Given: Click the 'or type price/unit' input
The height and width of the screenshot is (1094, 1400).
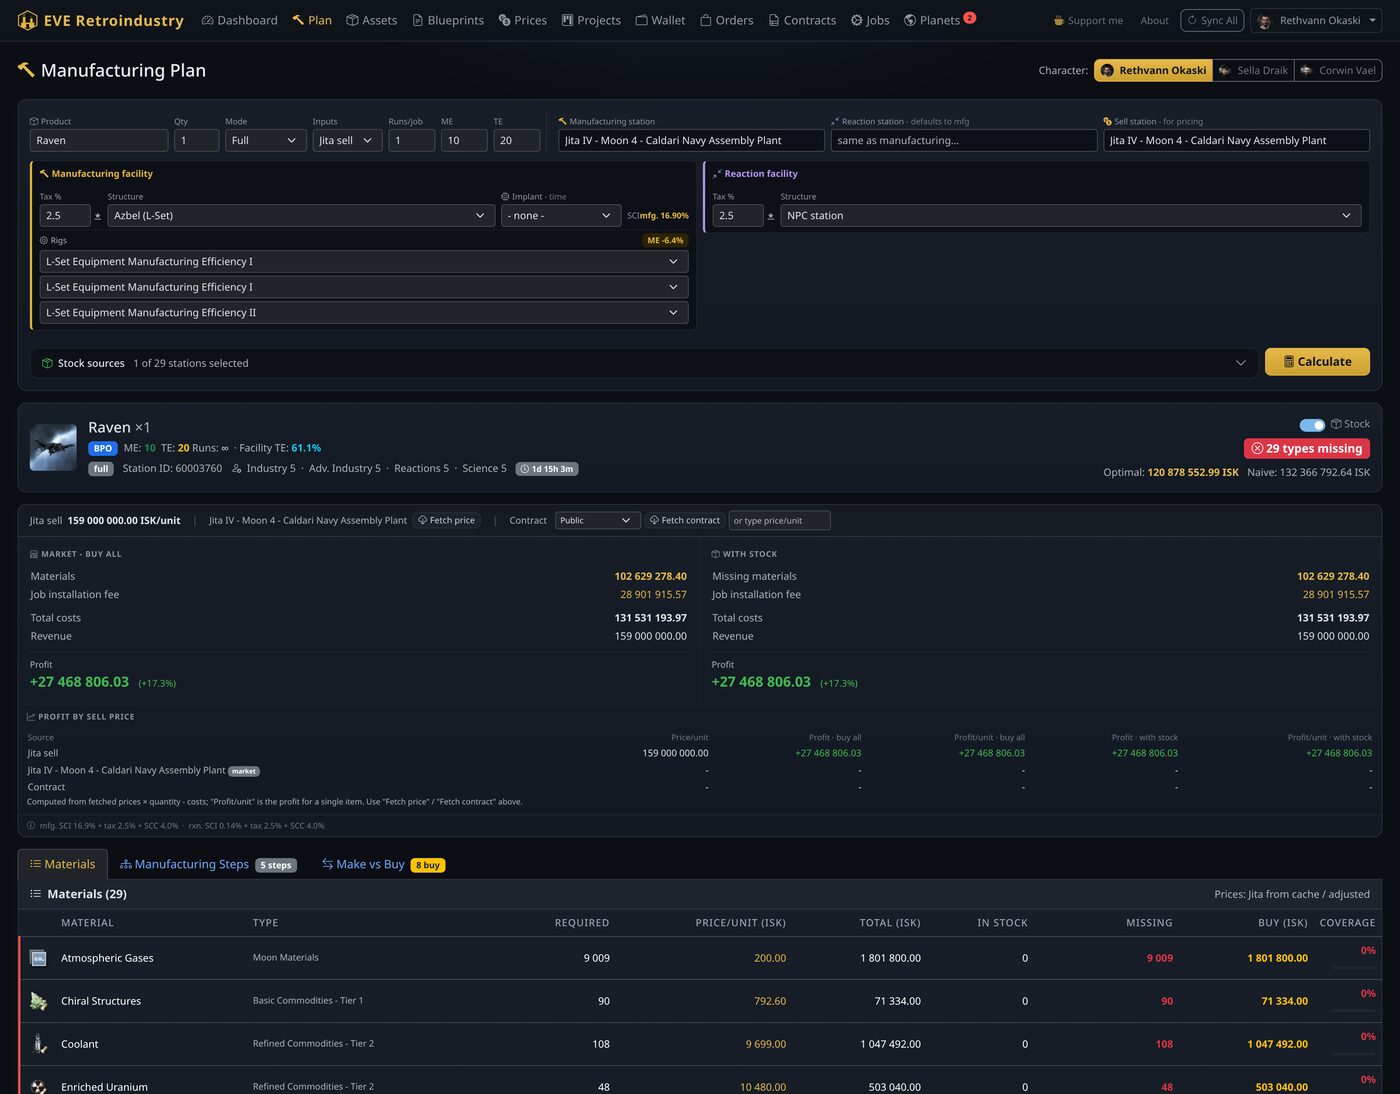Looking at the screenshot, I should 780,521.
